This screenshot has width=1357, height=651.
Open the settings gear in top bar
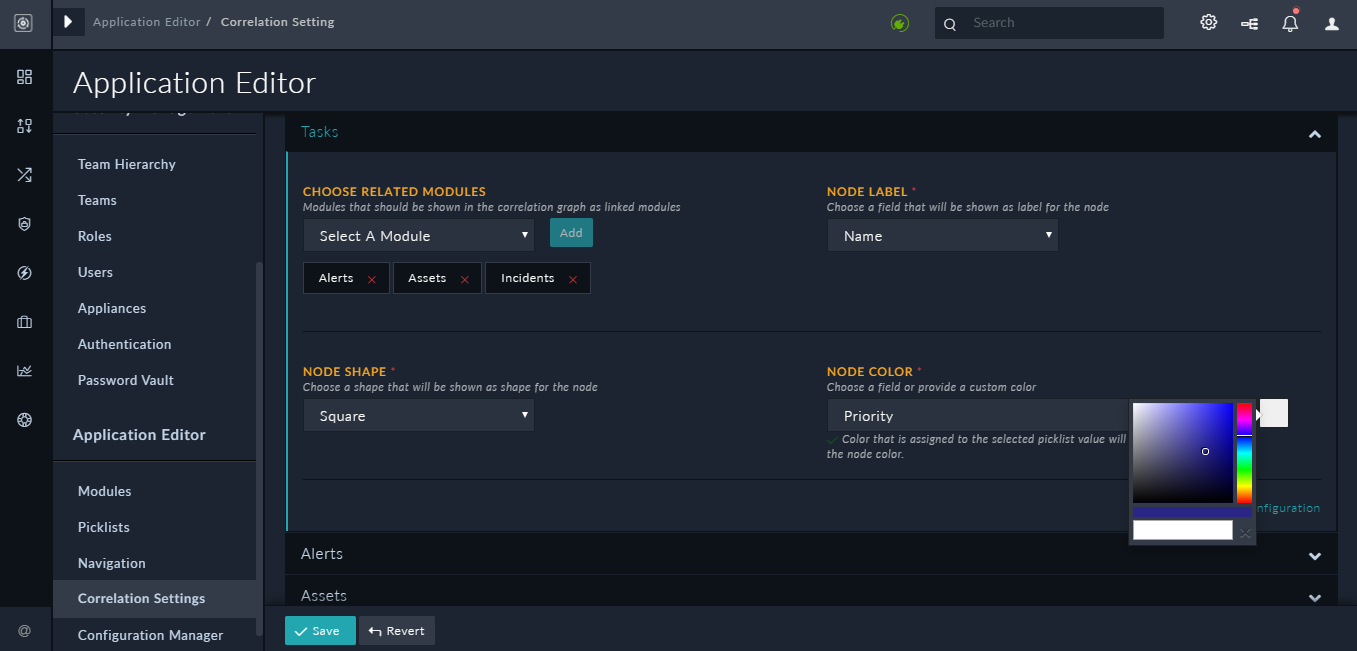point(1208,21)
